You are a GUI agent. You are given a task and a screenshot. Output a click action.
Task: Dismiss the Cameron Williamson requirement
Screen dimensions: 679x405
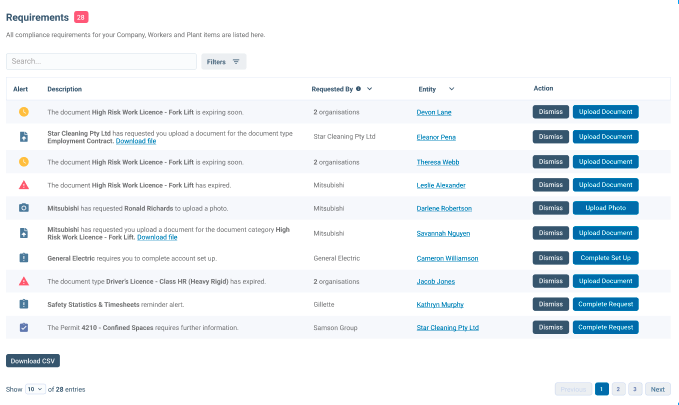pyautogui.click(x=550, y=258)
